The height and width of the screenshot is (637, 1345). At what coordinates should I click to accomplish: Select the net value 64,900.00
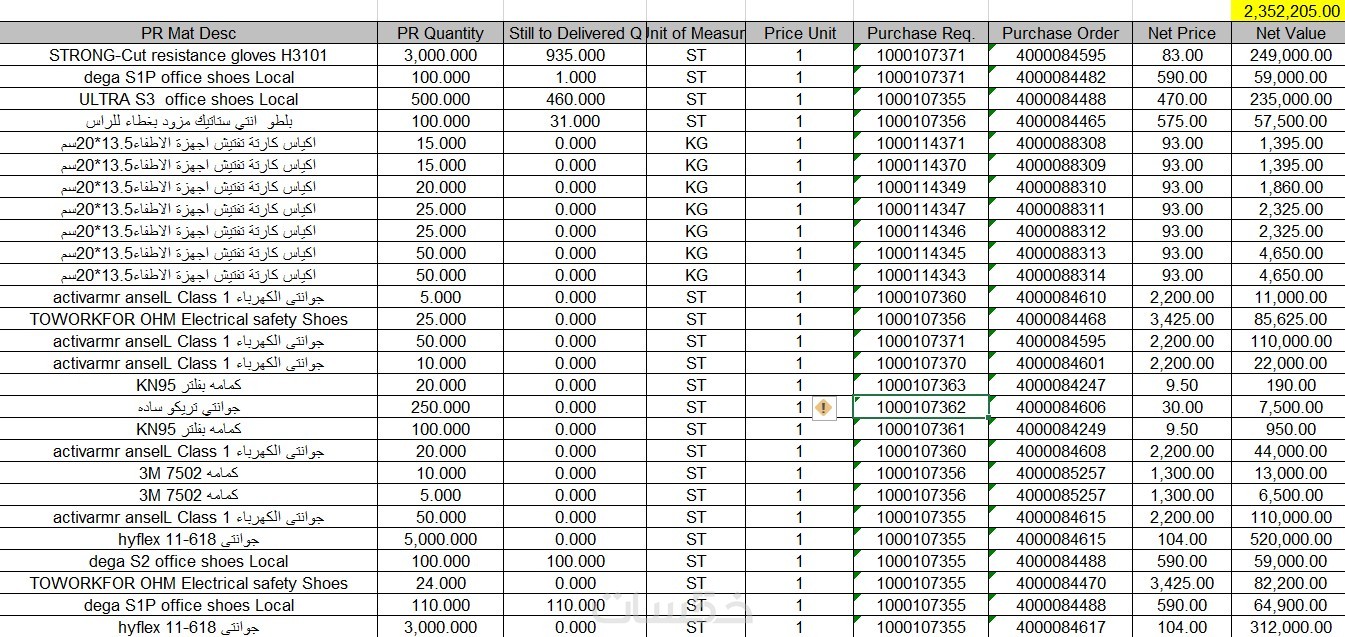coord(1290,605)
